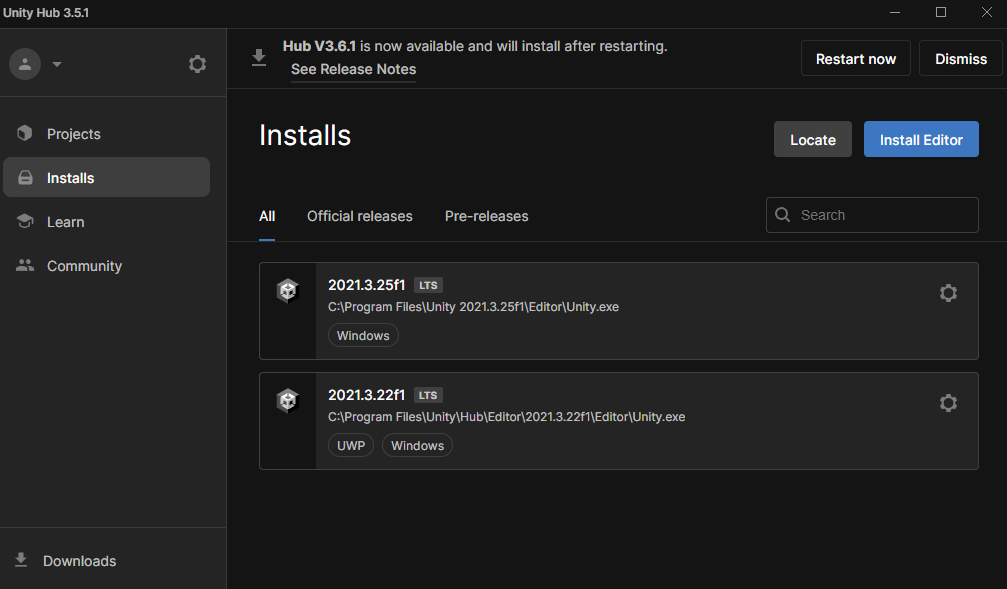Click path C:\Program Files\Unity 2021.3.25f1\Editor\Unity.exe
The width and height of the screenshot is (1007, 589).
click(x=473, y=307)
